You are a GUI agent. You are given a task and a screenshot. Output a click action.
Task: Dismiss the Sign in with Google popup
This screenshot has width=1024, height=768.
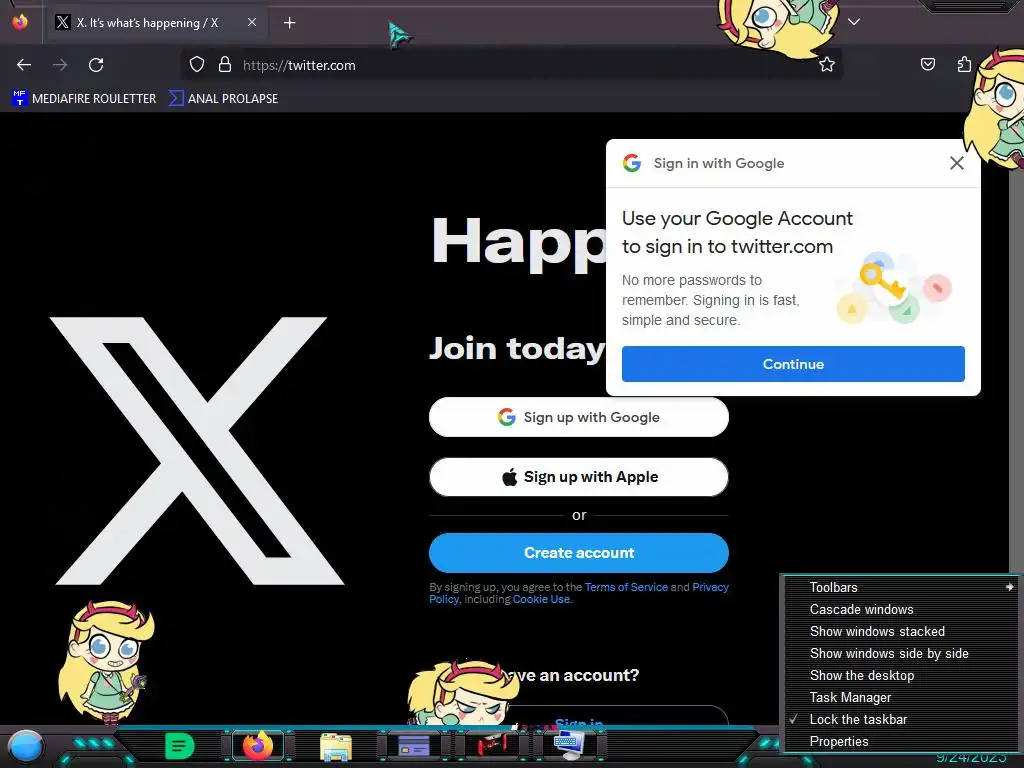(x=956, y=163)
